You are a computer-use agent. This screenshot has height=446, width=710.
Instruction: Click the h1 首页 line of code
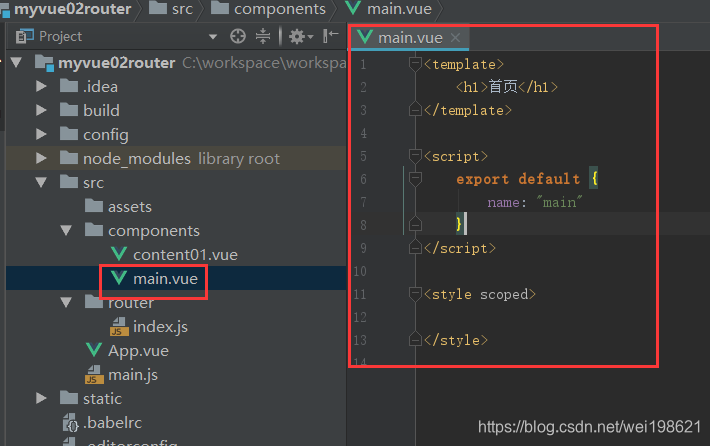507,87
